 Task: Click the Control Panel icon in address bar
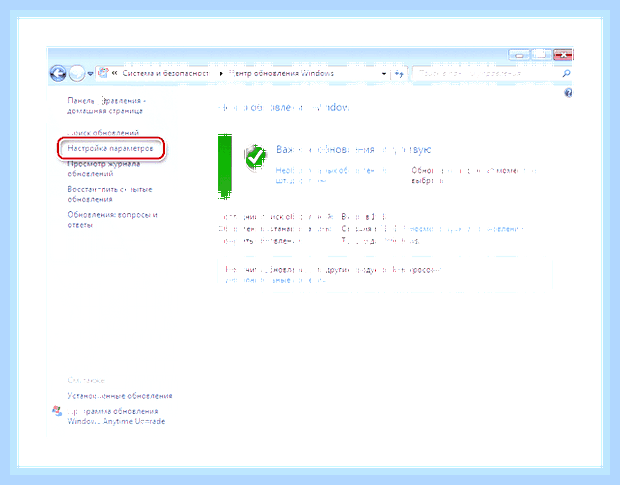[x=103, y=73]
